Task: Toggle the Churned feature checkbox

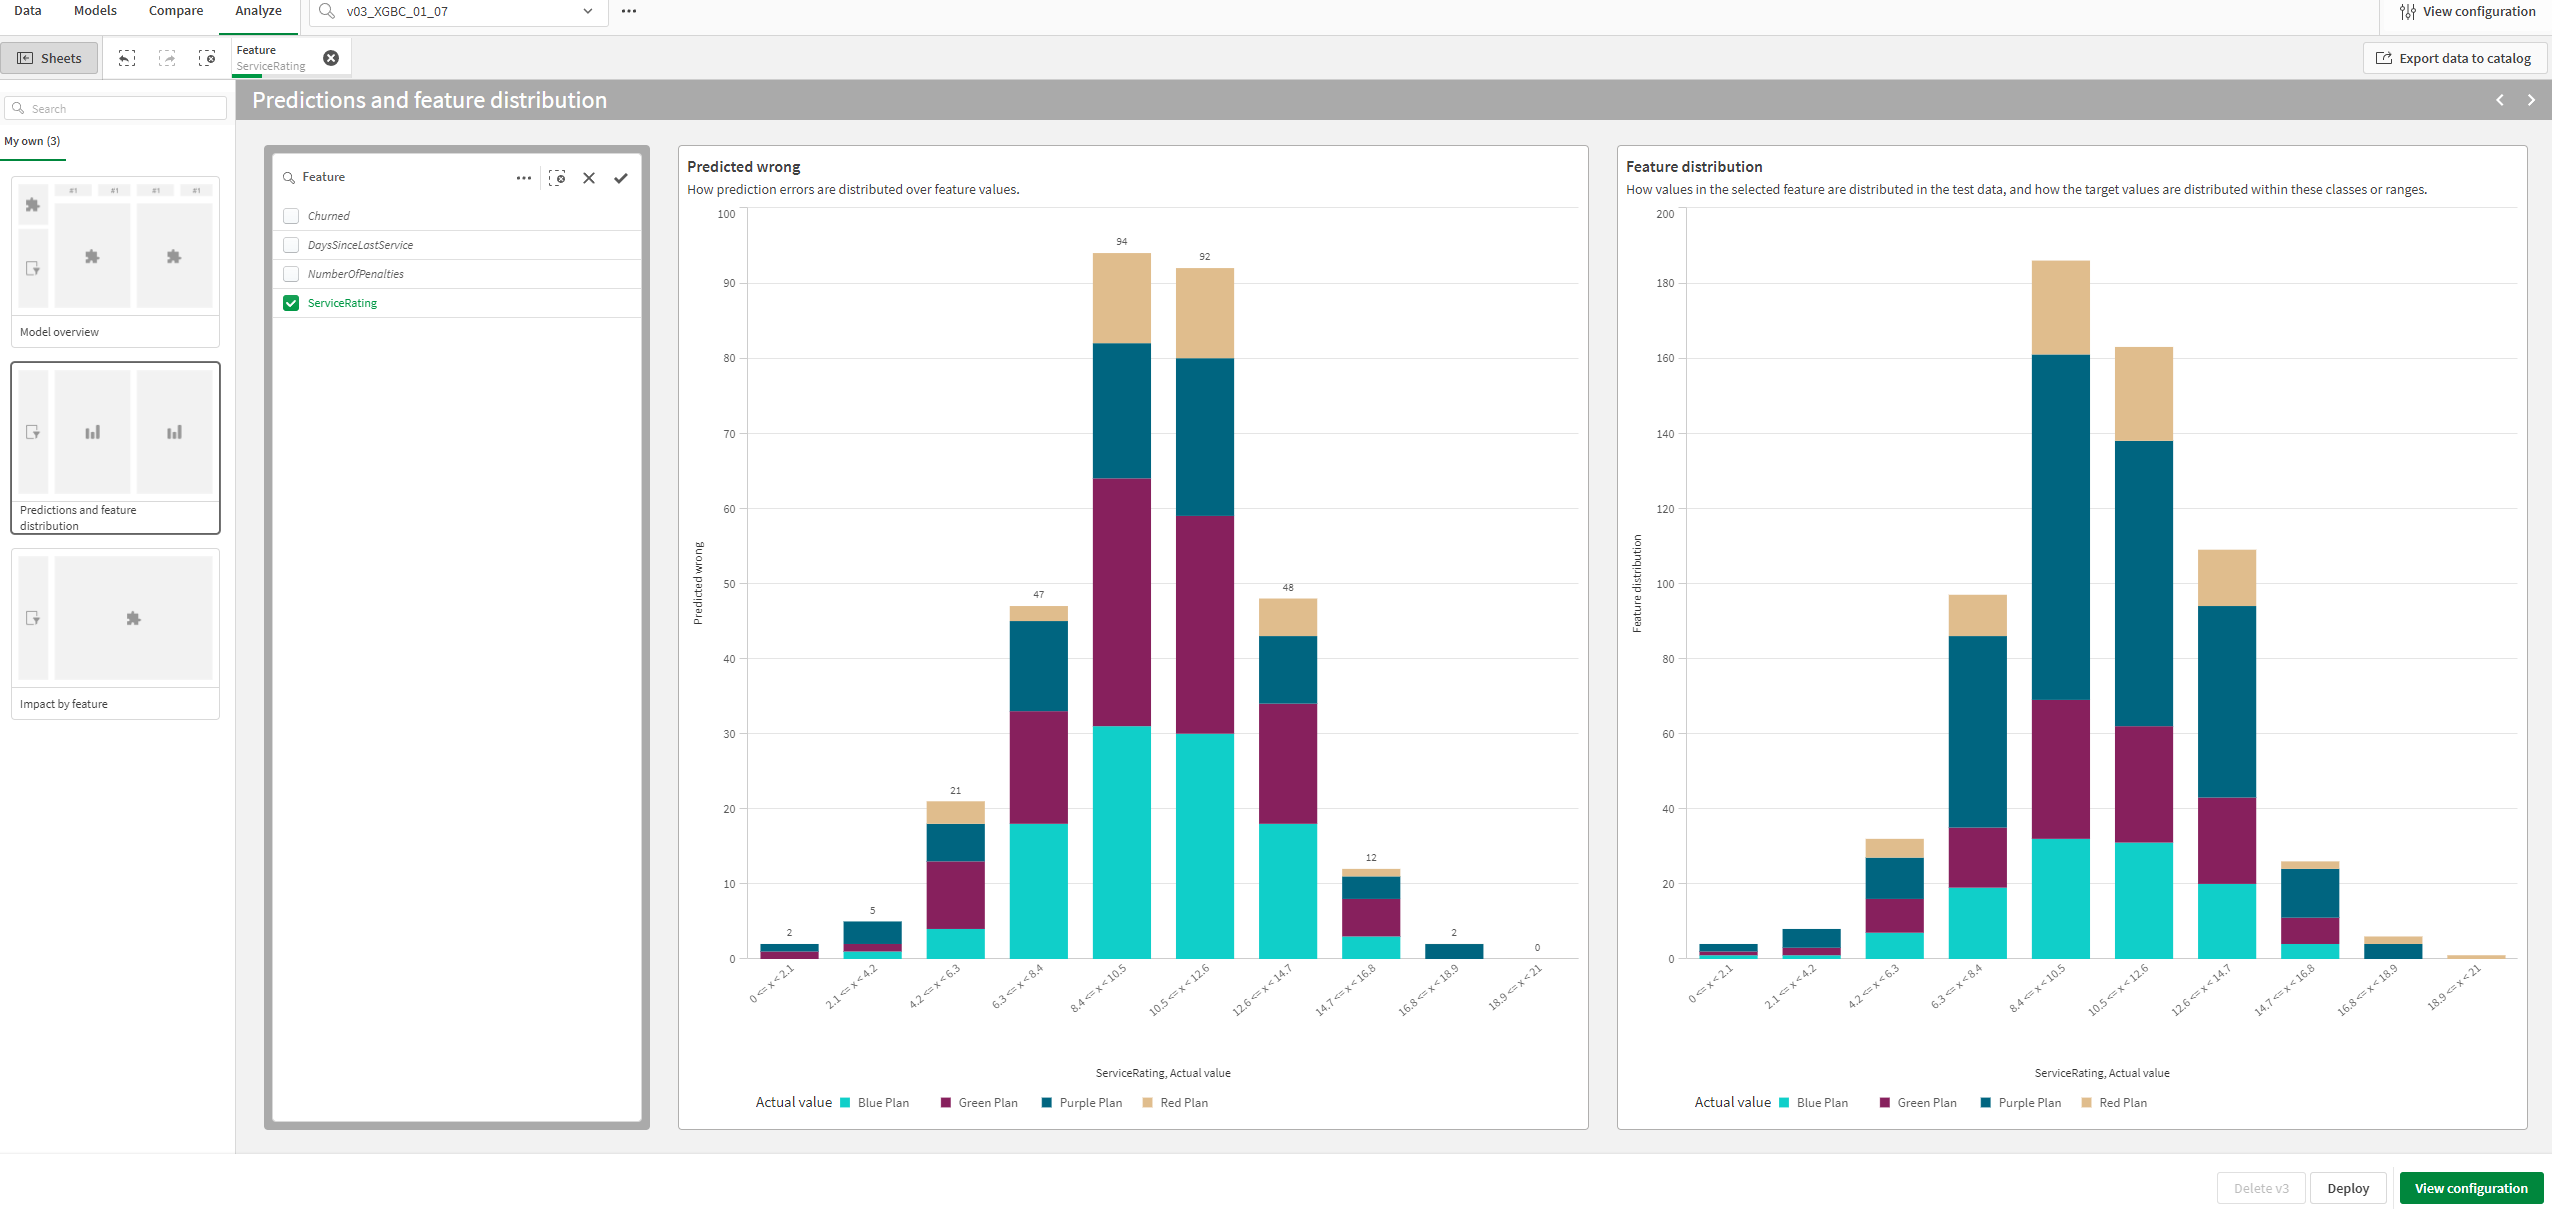Action: click(x=290, y=213)
